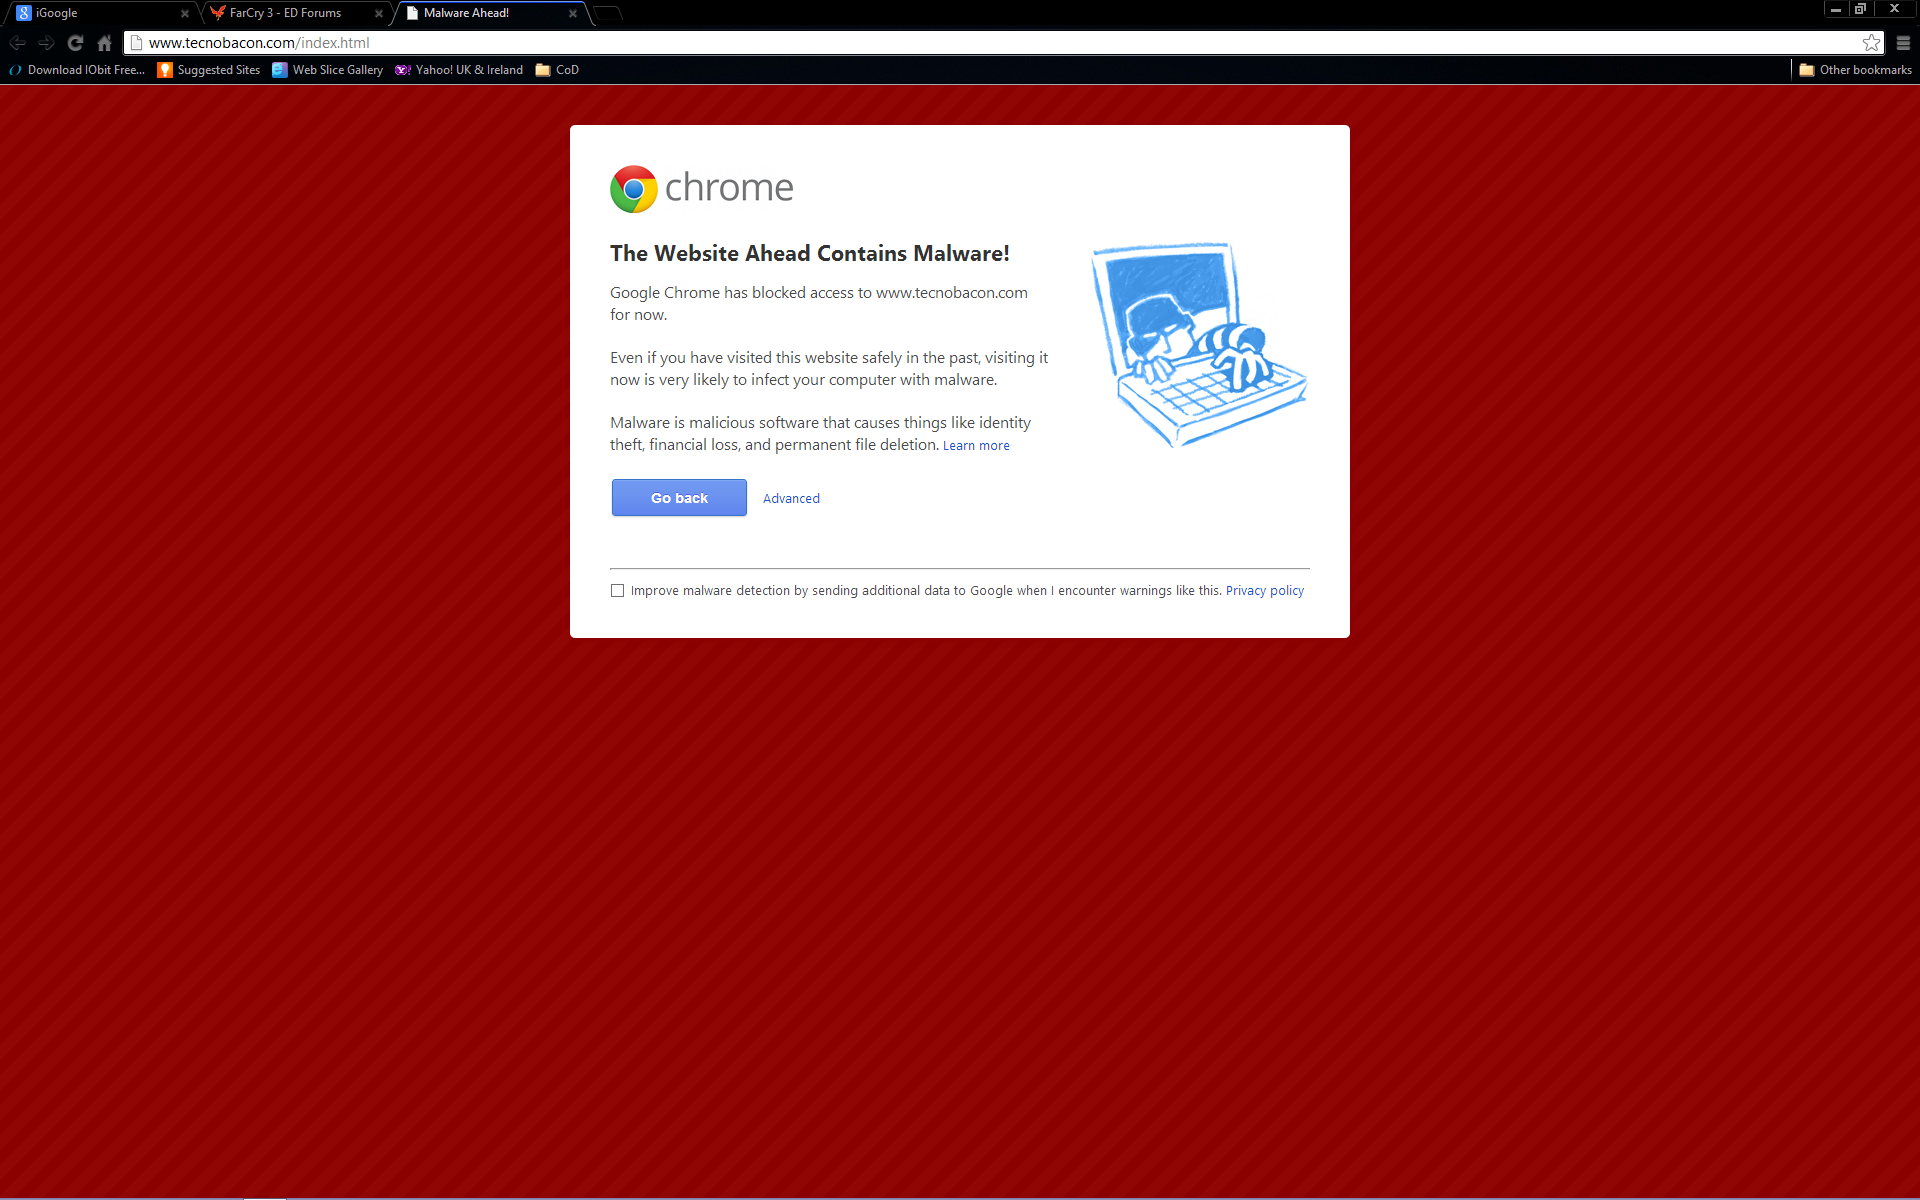Screen dimensions: 1920x1200
Task: Open the Suggested Sites bookmark
Action: [x=209, y=70]
